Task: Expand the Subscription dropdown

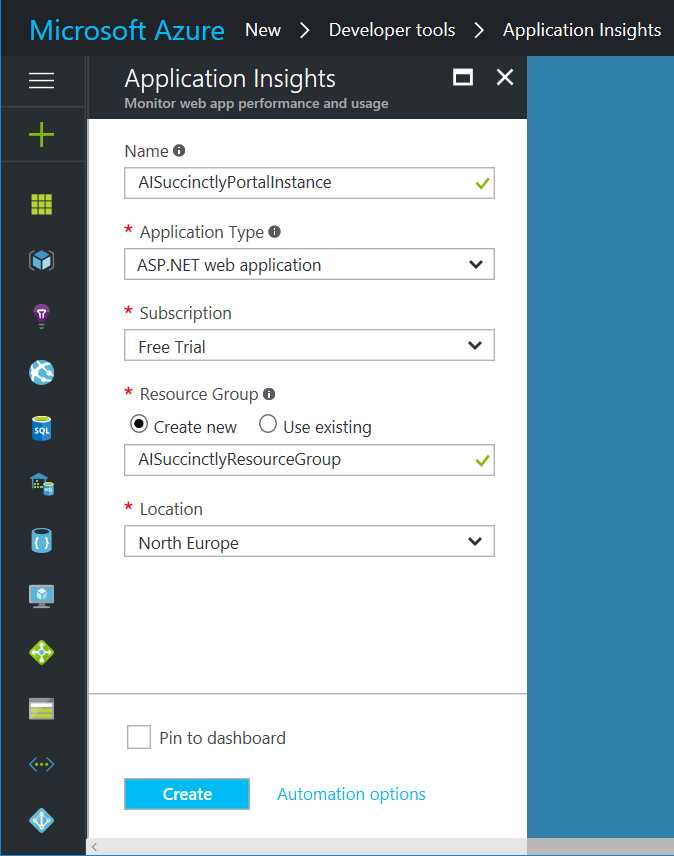Action: click(308, 346)
